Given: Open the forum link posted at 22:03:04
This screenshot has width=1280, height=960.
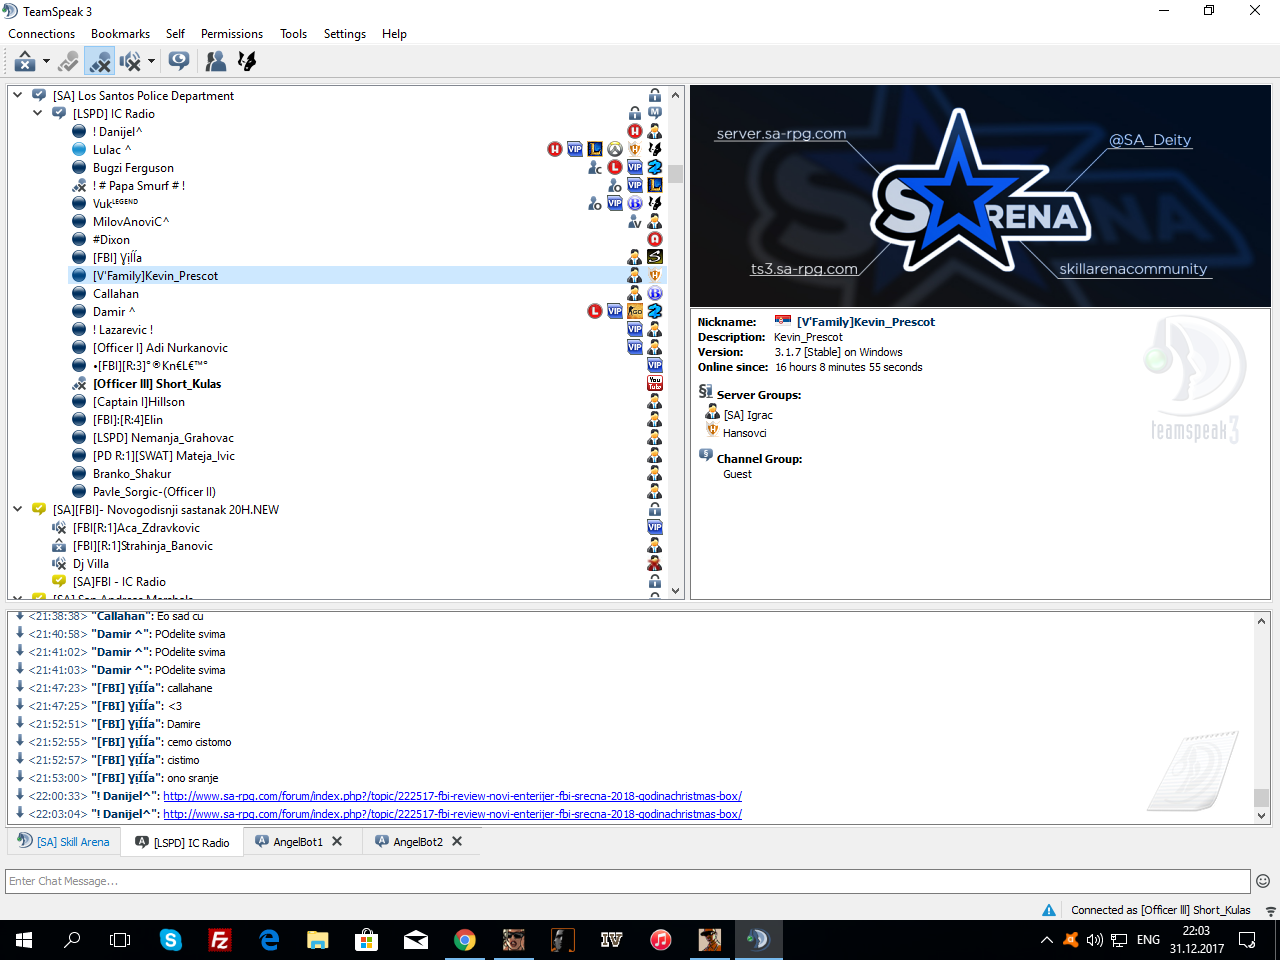Looking at the screenshot, I should pyautogui.click(x=452, y=814).
